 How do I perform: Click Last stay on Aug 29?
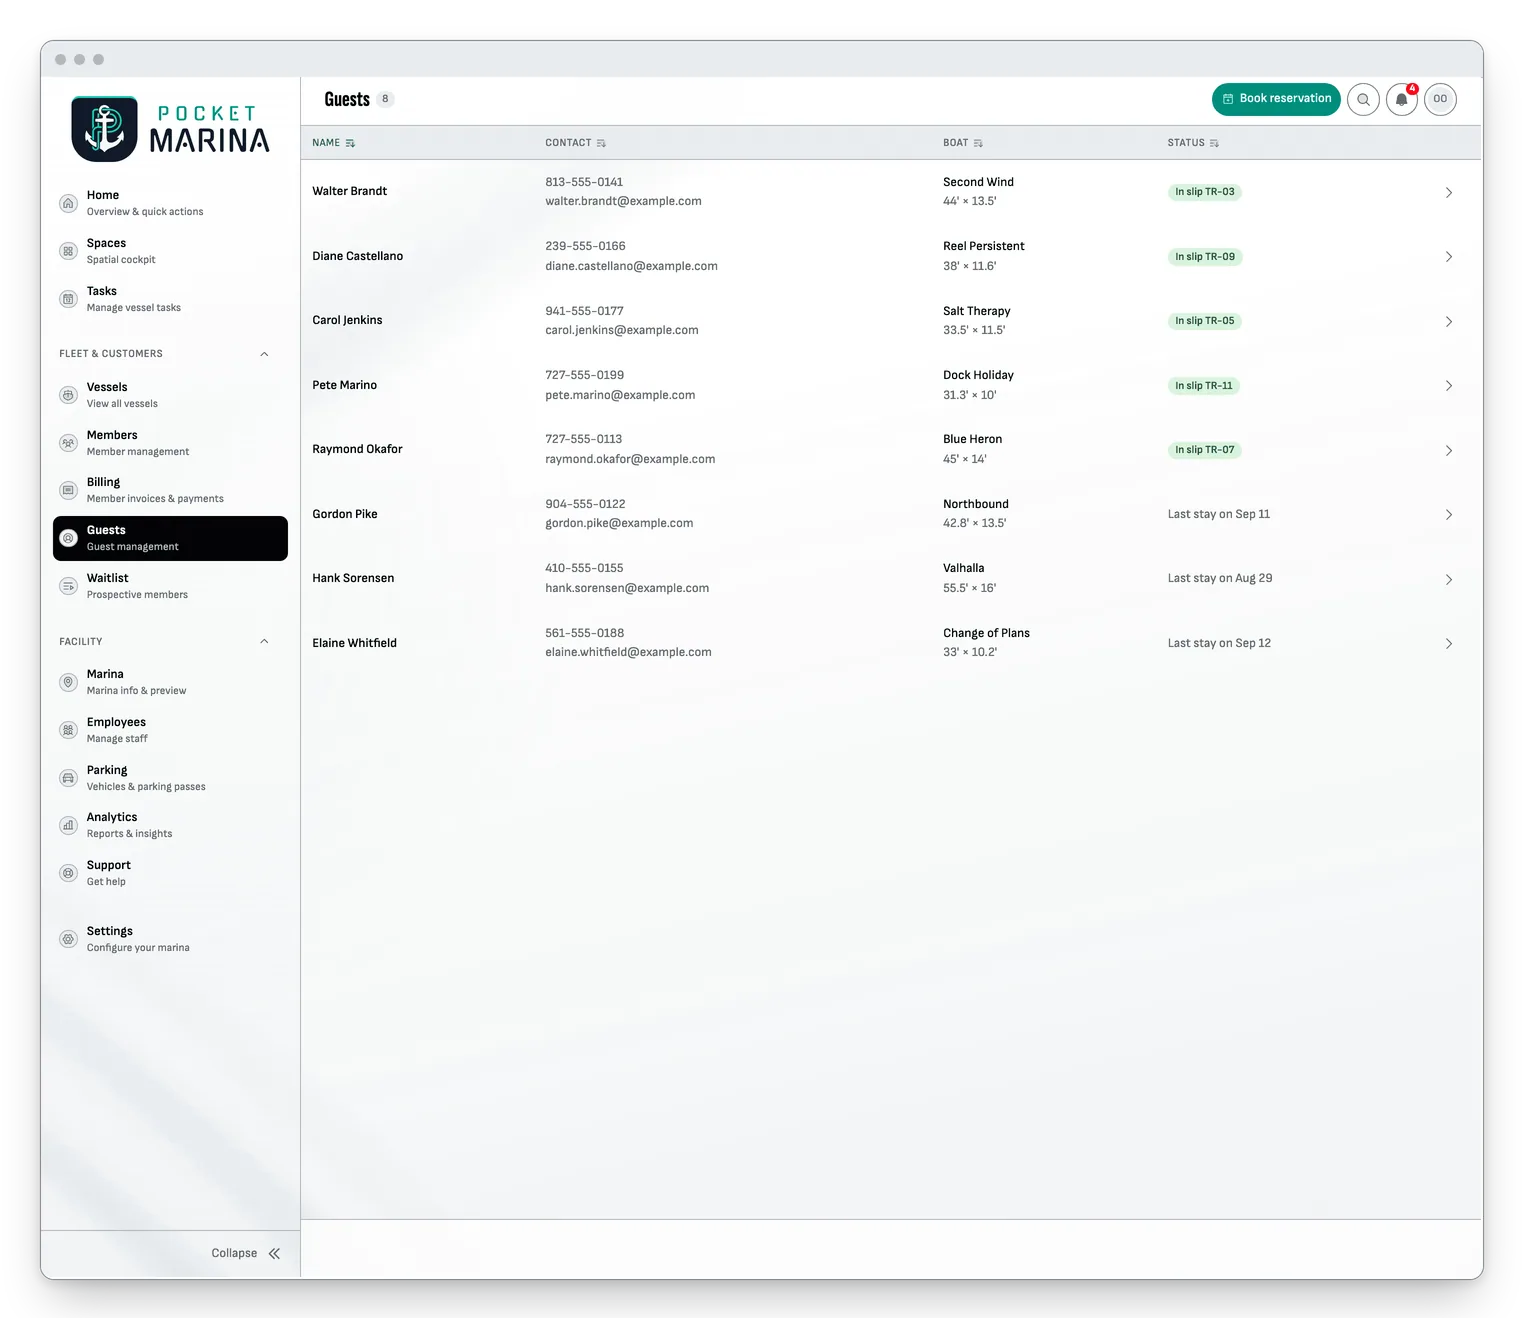point(1220,578)
